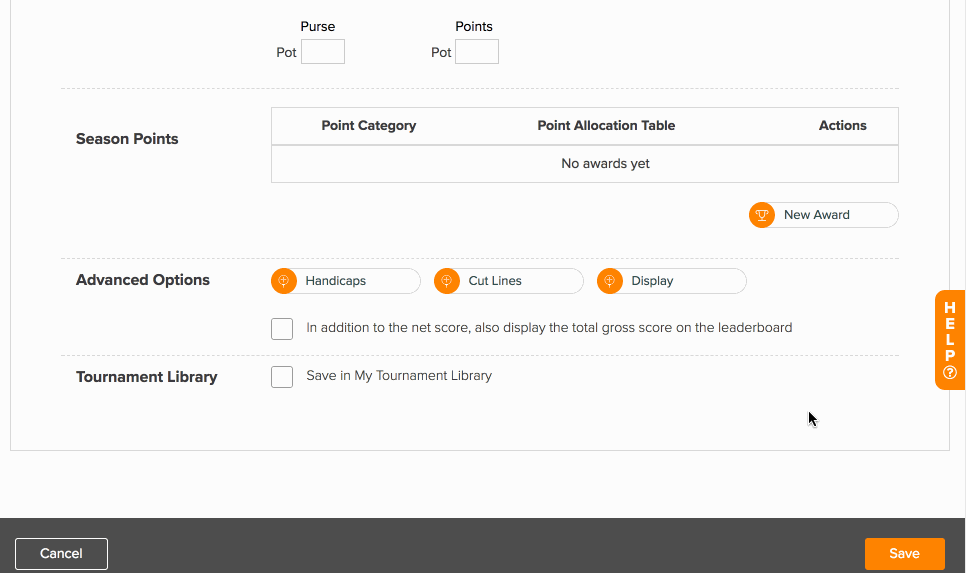Focus the Purse Pot input field
Screen dimensions: 966x573
point(323,52)
